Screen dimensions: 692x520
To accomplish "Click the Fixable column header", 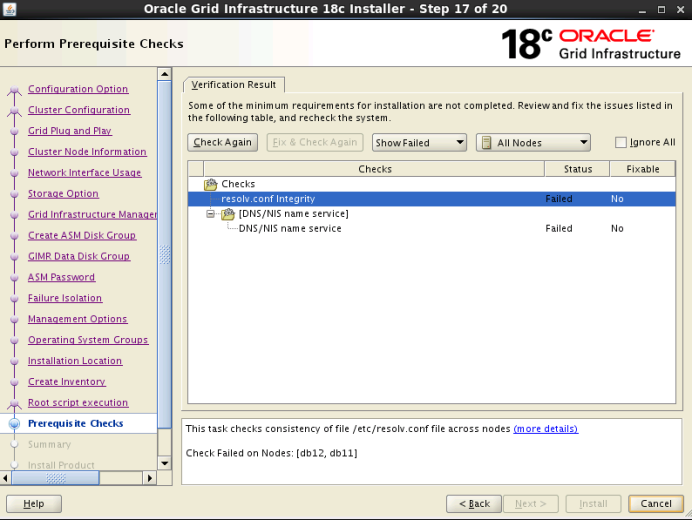I will (643, 169).
